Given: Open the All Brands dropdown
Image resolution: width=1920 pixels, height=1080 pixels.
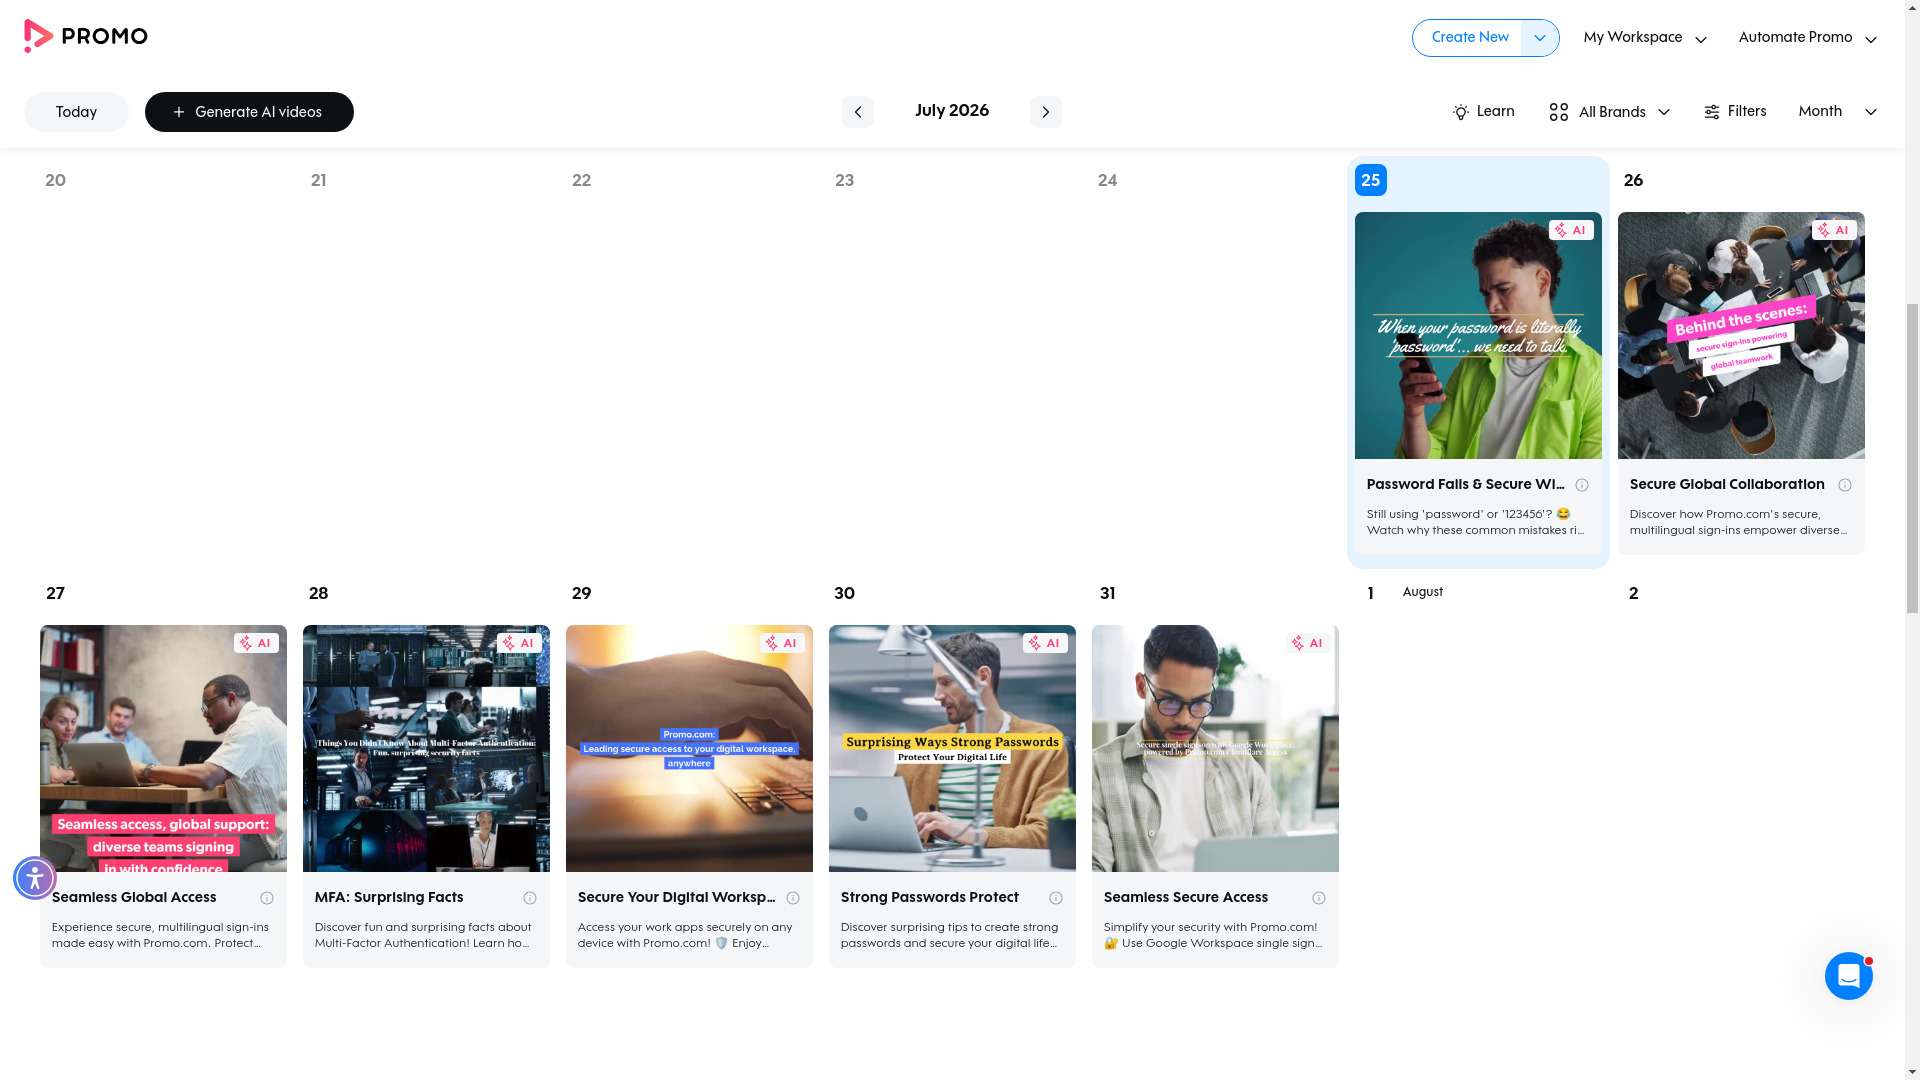Looking at the screenshot, I should pos(1609,112).
